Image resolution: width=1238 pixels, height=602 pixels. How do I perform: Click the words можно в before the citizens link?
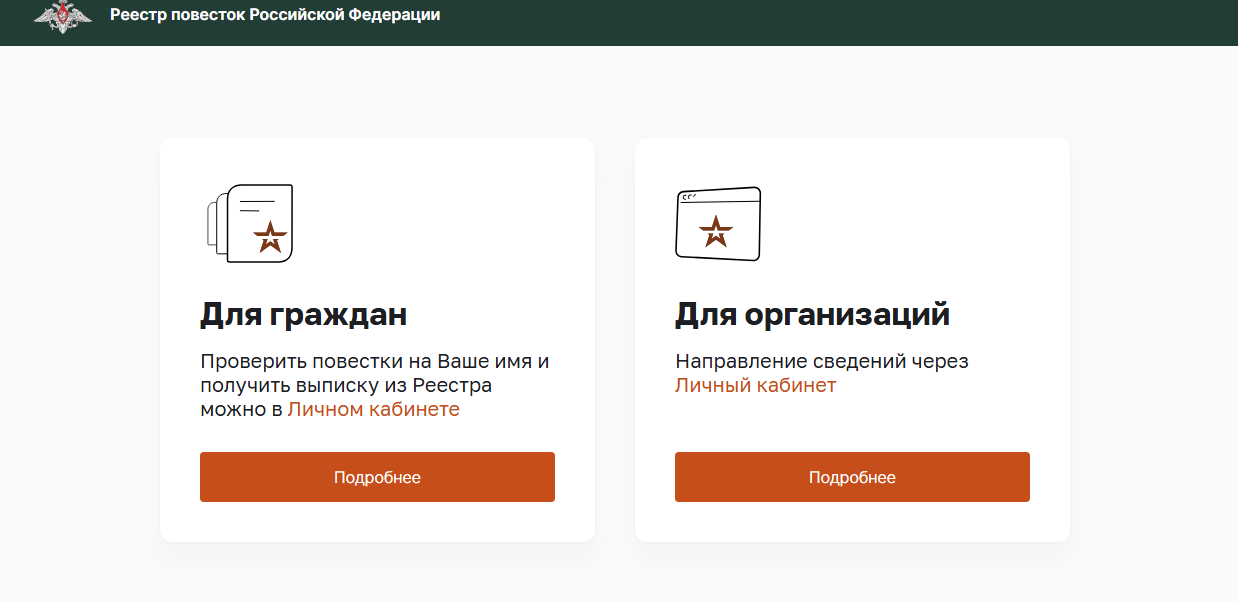pyautogui.click(x=241, y=409)
